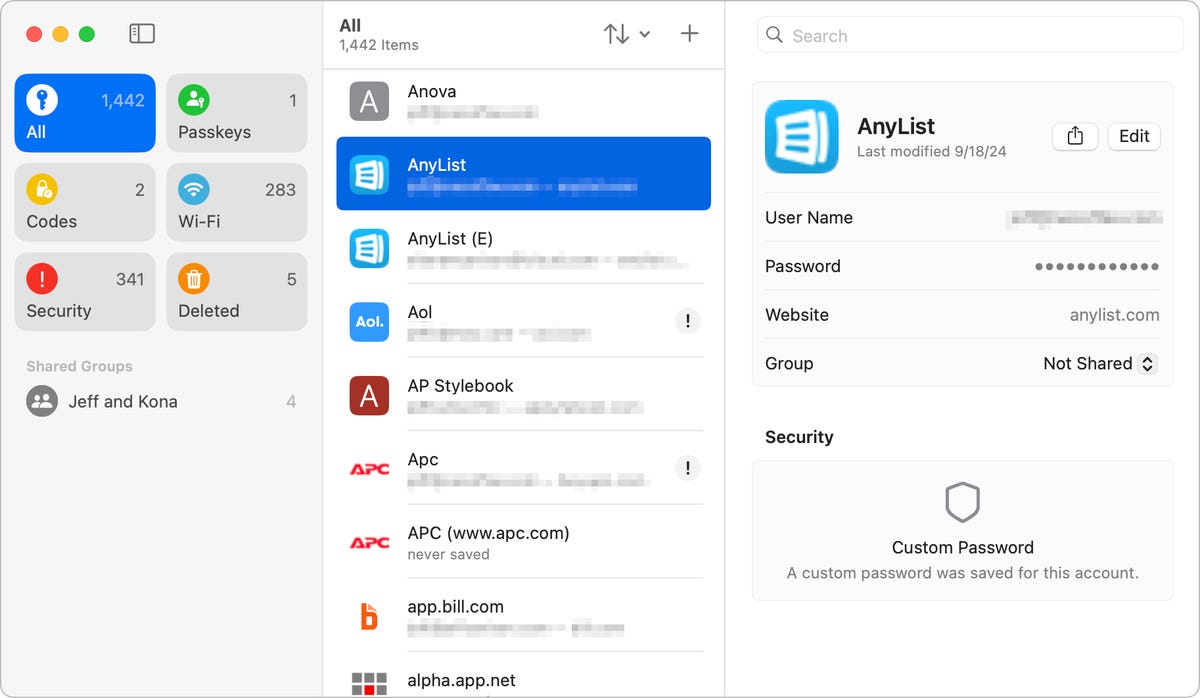Toggle the sidebar visibility icon
The image size is (1200, 698).
click(142, 34)
